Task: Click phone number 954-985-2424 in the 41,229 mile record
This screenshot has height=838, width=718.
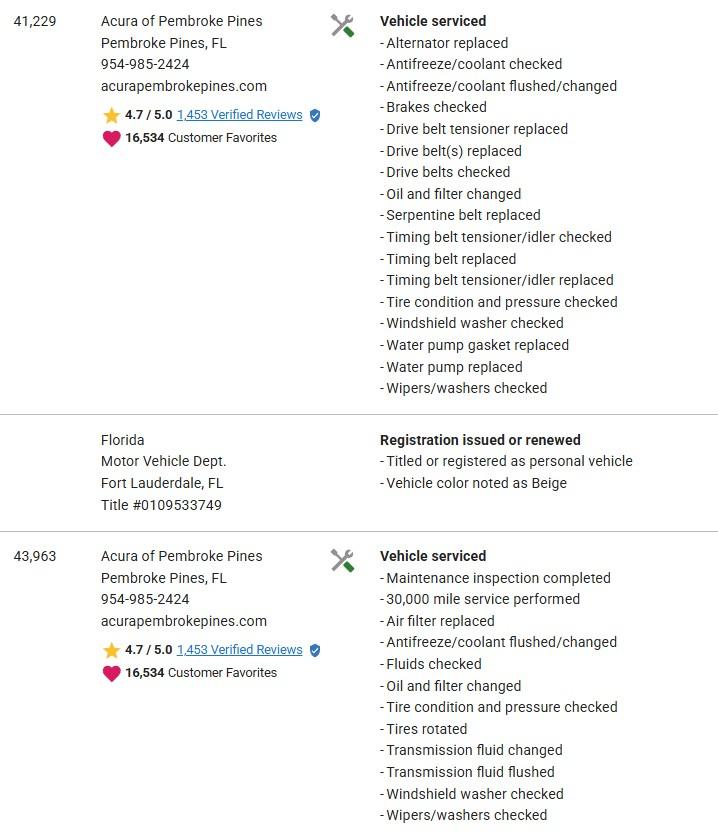Action: pos(145,64)
